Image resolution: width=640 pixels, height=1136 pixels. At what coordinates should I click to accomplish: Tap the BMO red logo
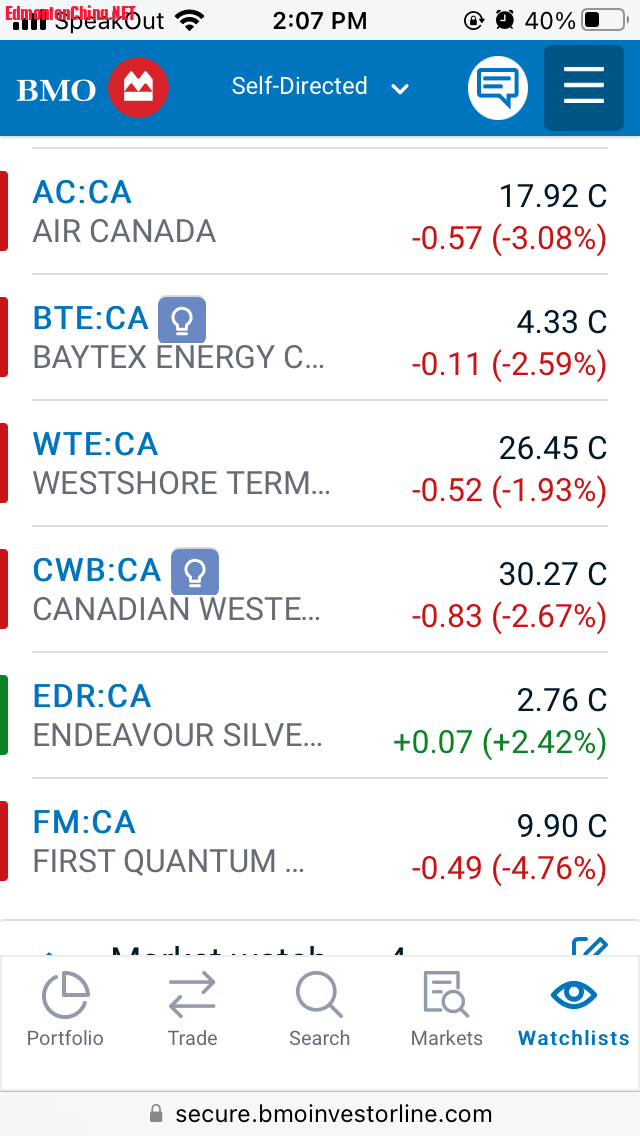tap(138, 88)
